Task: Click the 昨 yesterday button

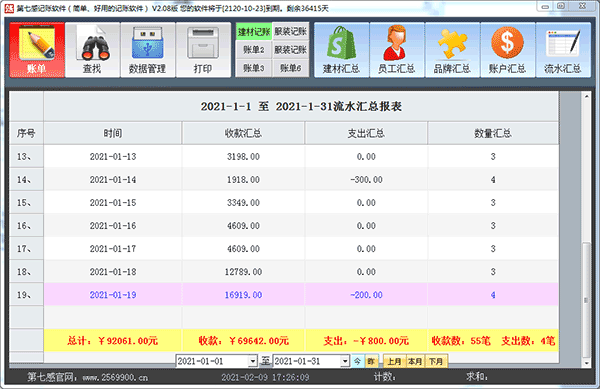Action: pos(371,361)
